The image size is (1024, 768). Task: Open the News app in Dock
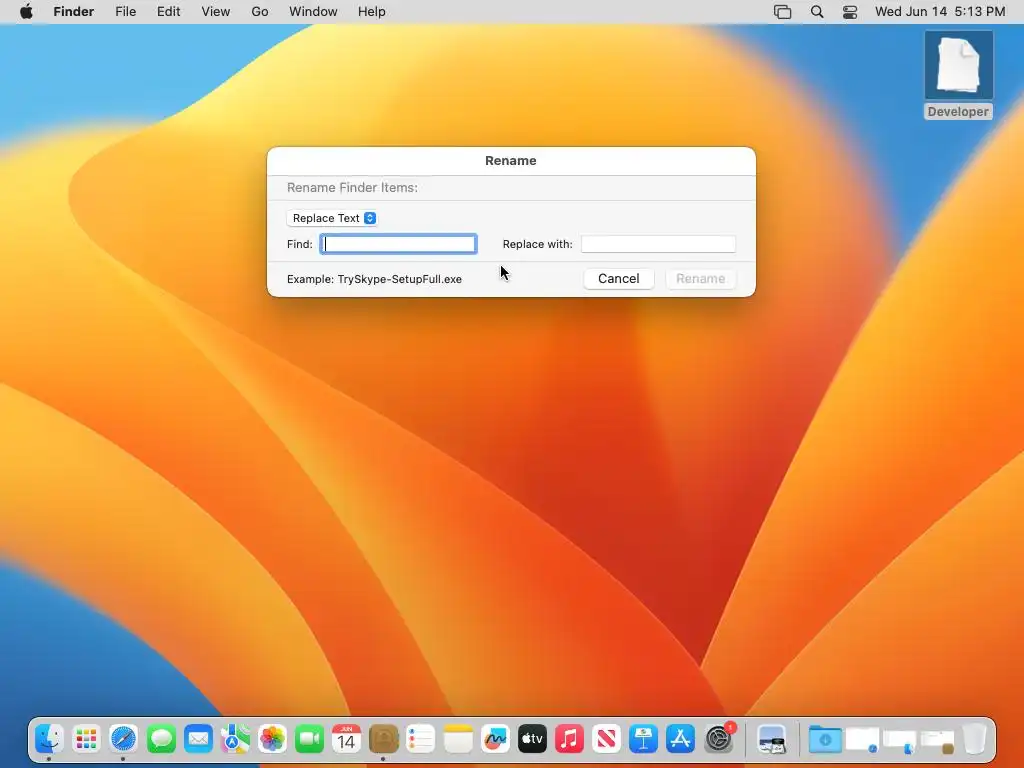pyautogui.click(x=607, y=739)
